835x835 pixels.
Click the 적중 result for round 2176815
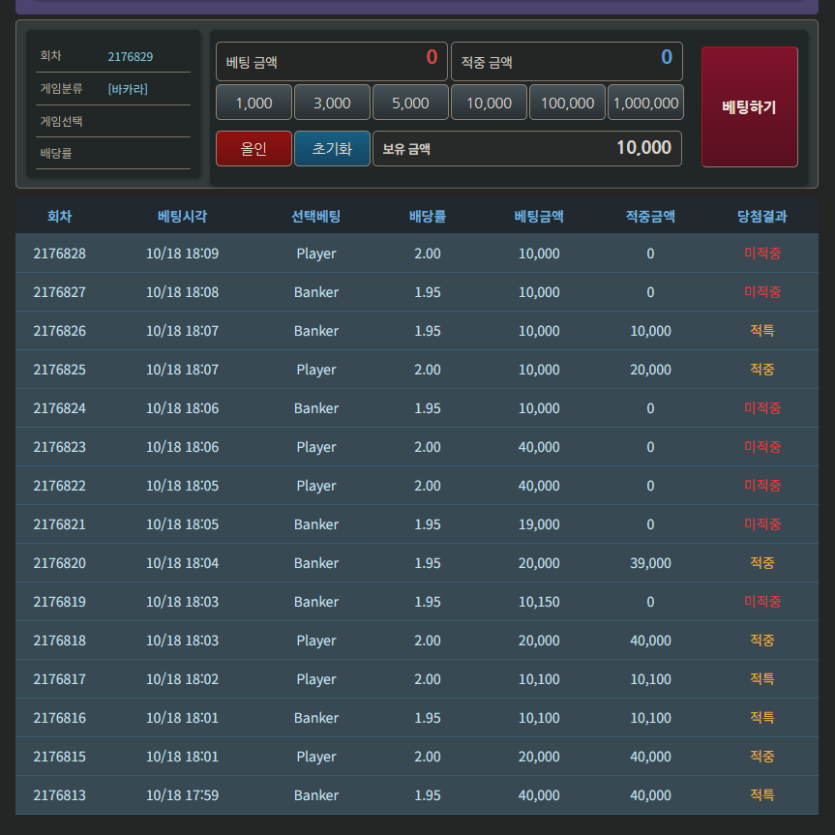[x=762, y=757]
